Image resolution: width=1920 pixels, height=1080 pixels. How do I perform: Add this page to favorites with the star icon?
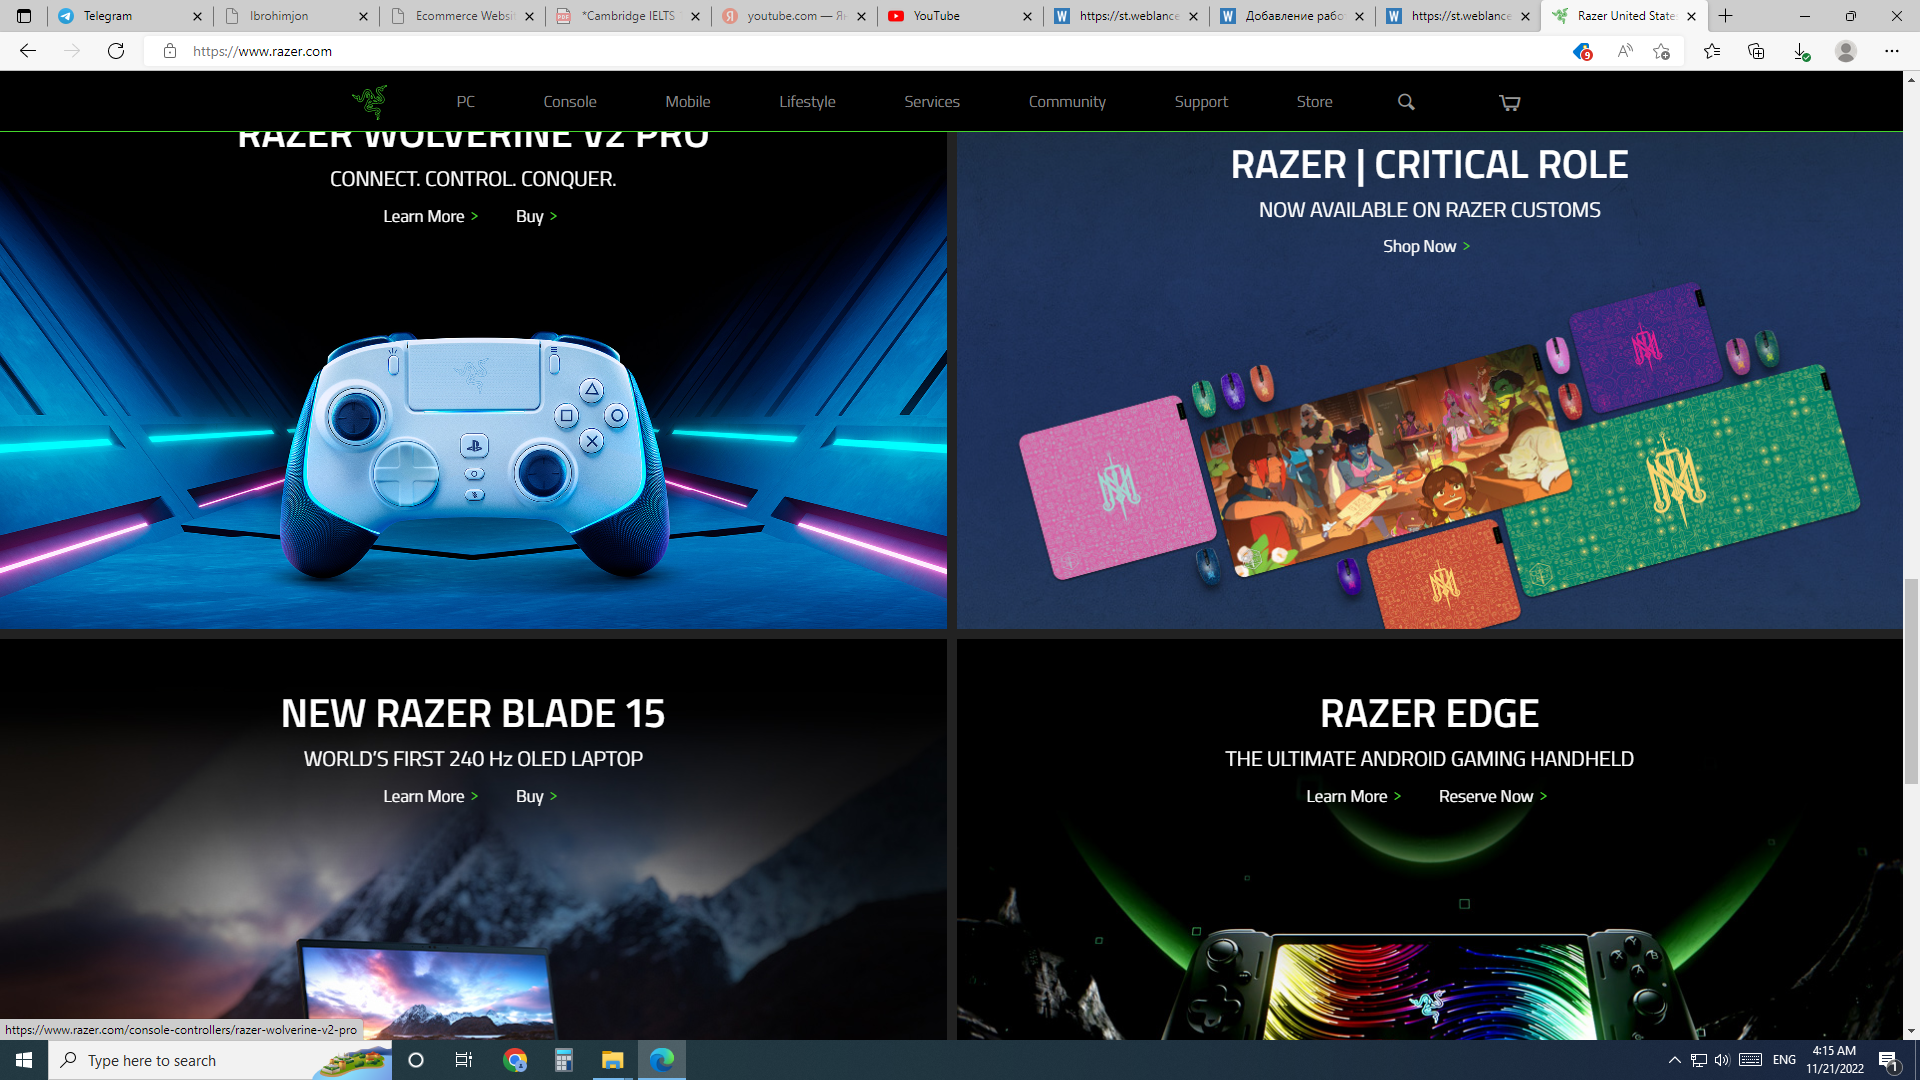click(1661, 51)
